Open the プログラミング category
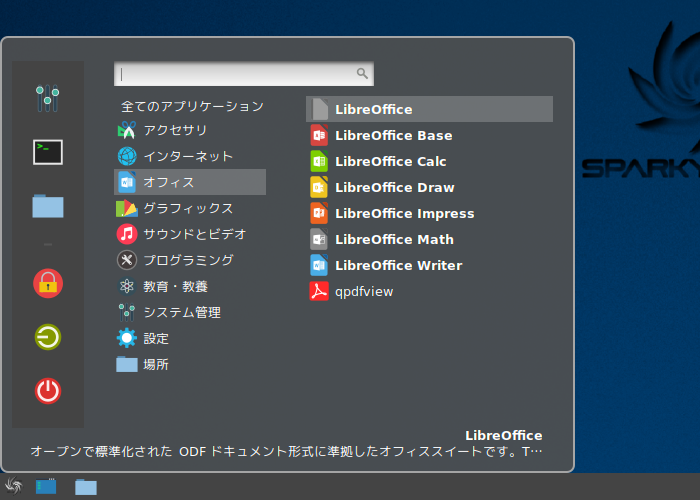Screen dimensions: 700x500 (190, 260)
